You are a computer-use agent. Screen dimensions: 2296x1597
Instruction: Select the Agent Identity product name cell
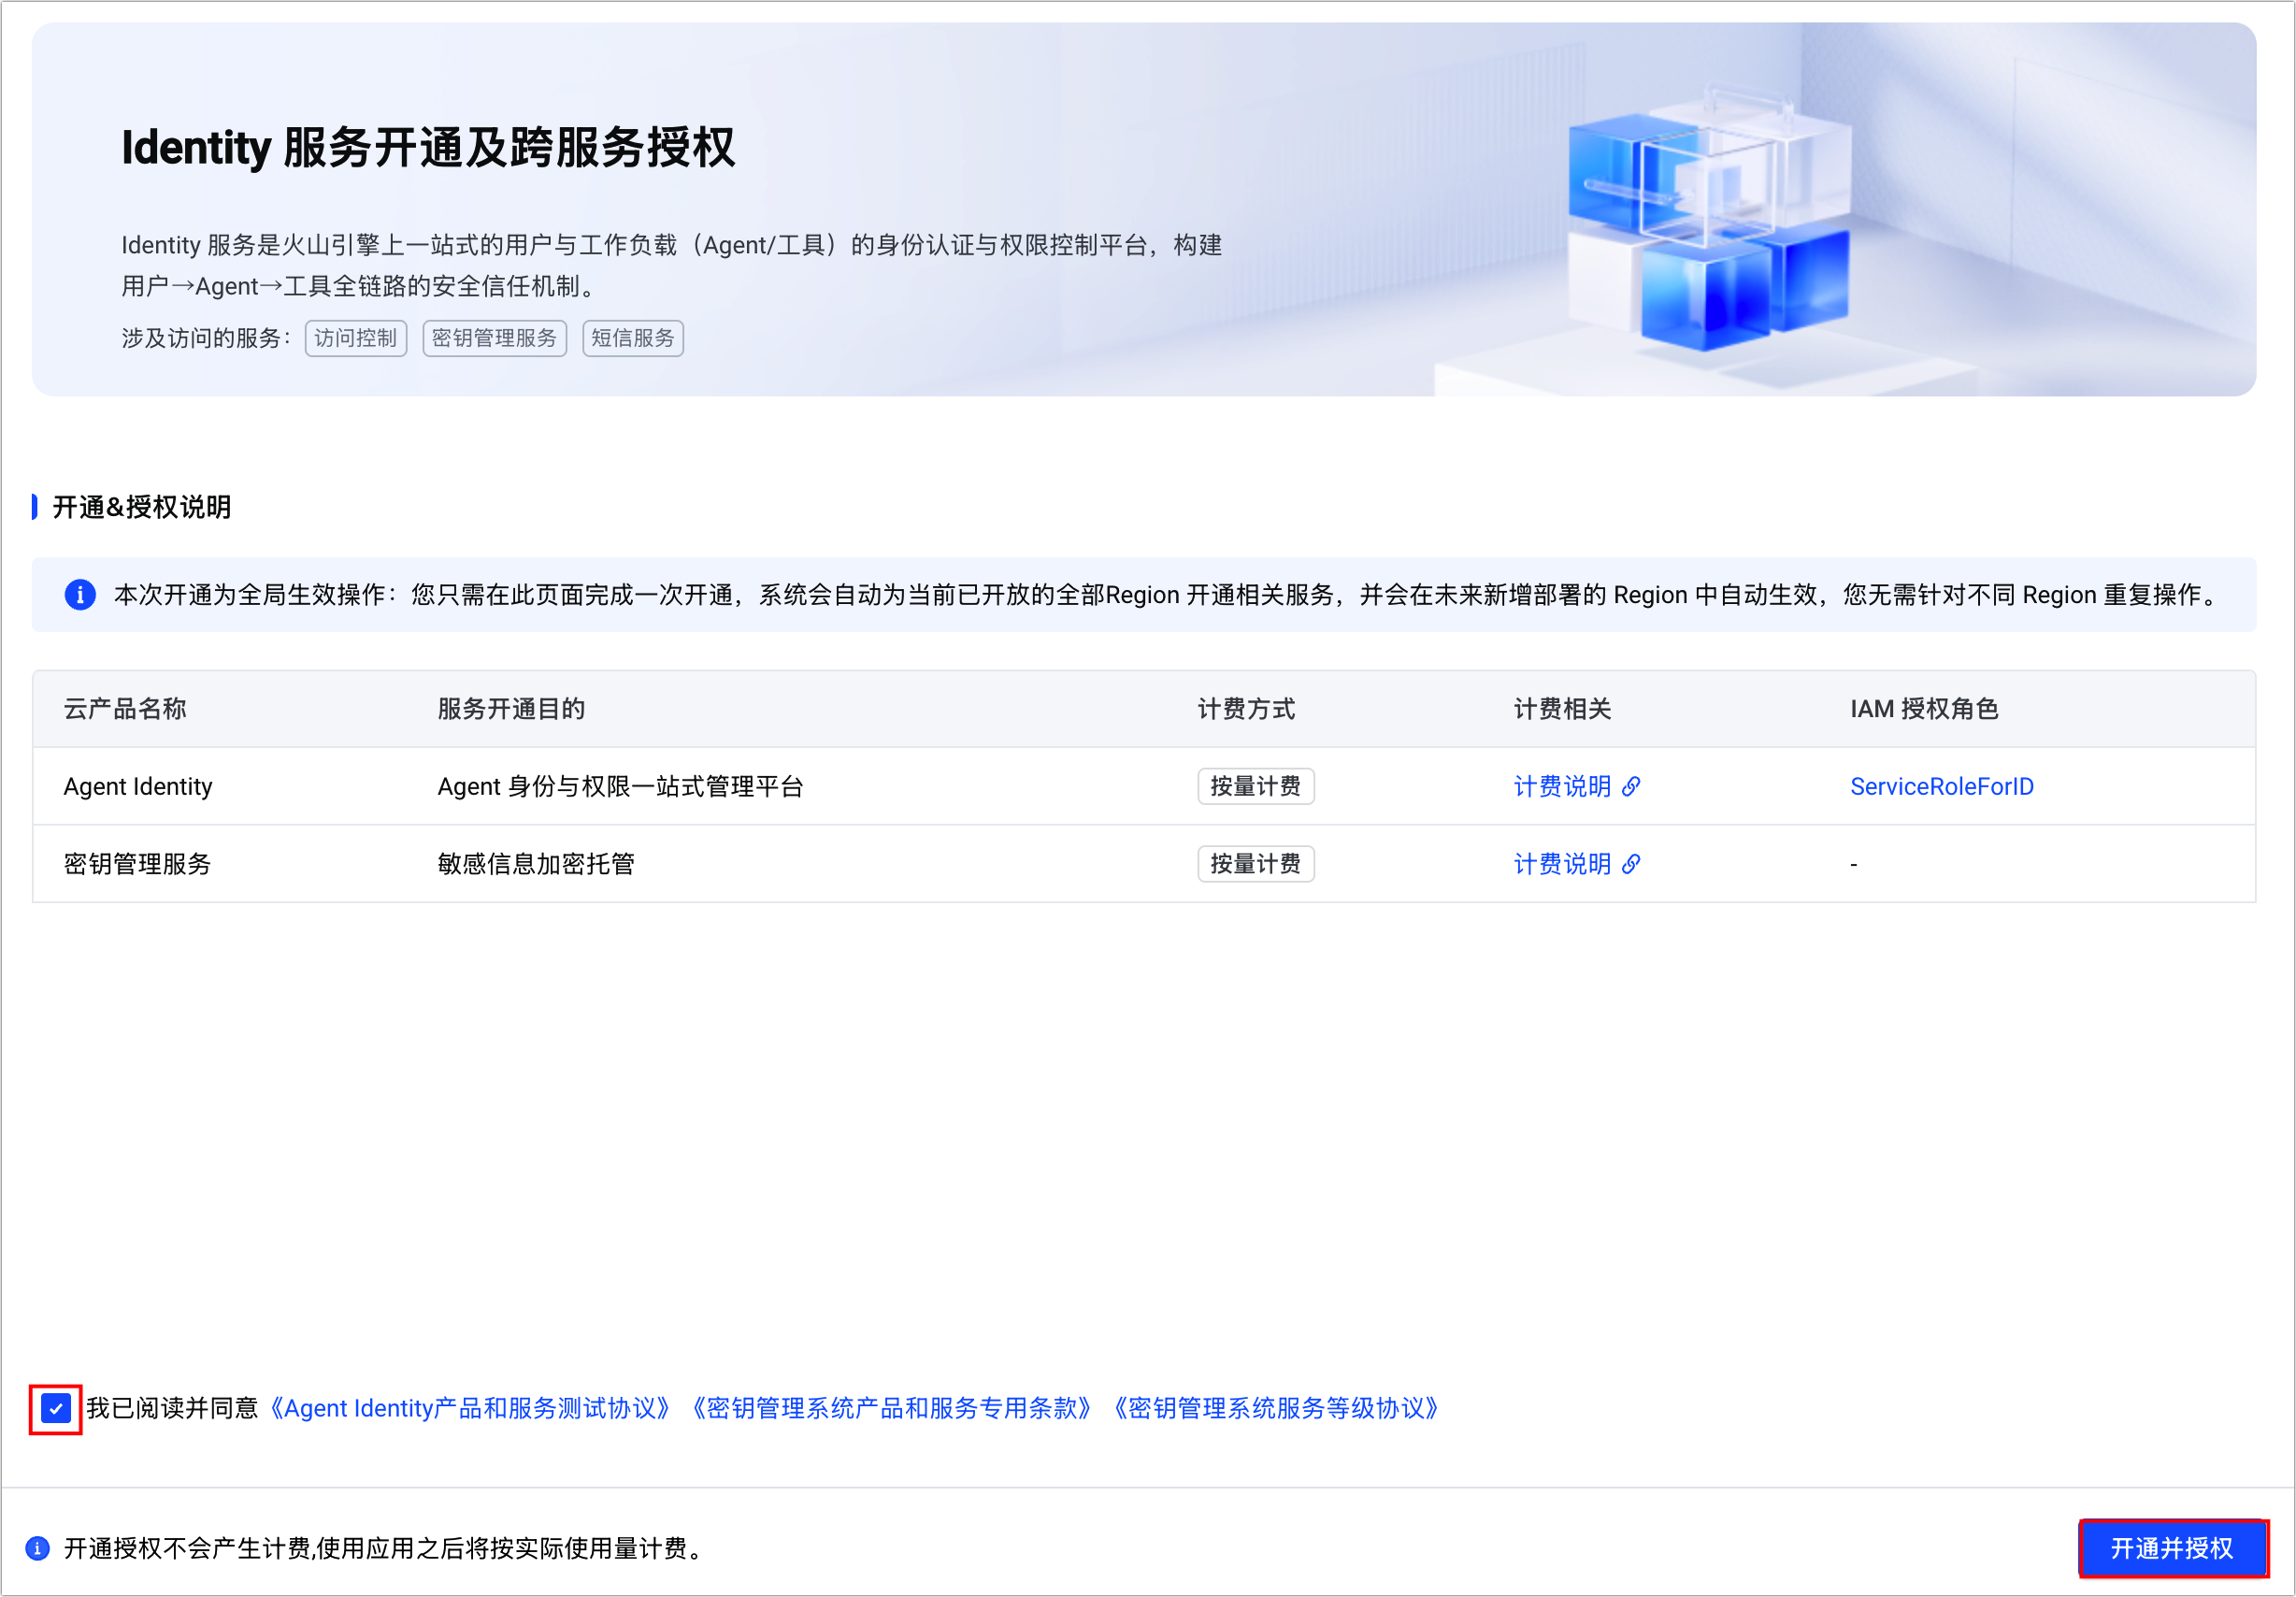click(138, 786)
